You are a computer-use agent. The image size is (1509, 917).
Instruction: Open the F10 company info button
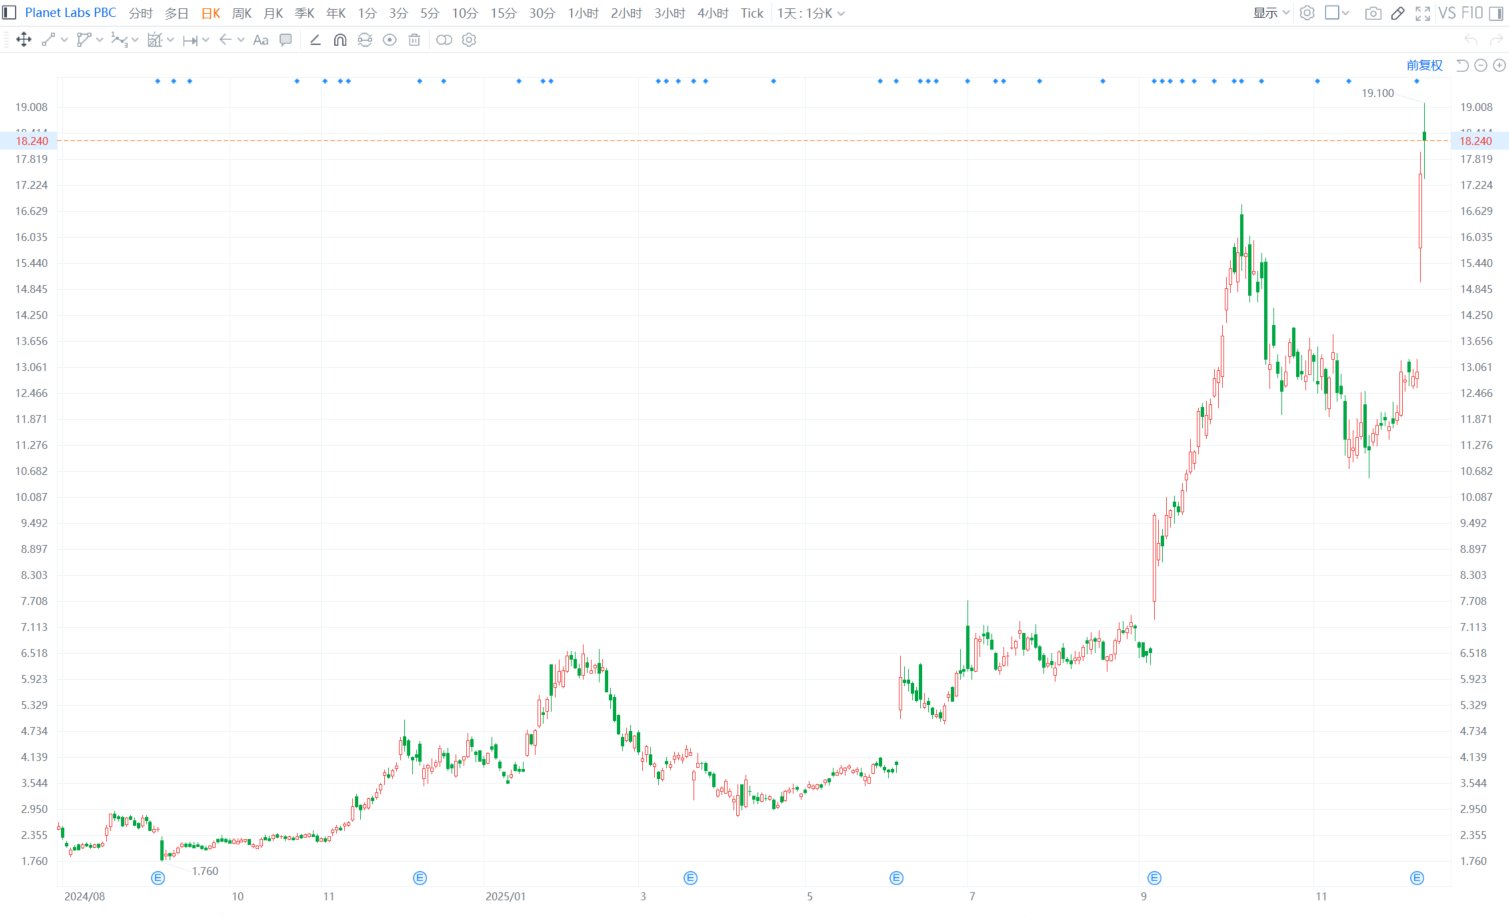(1472, 13)
